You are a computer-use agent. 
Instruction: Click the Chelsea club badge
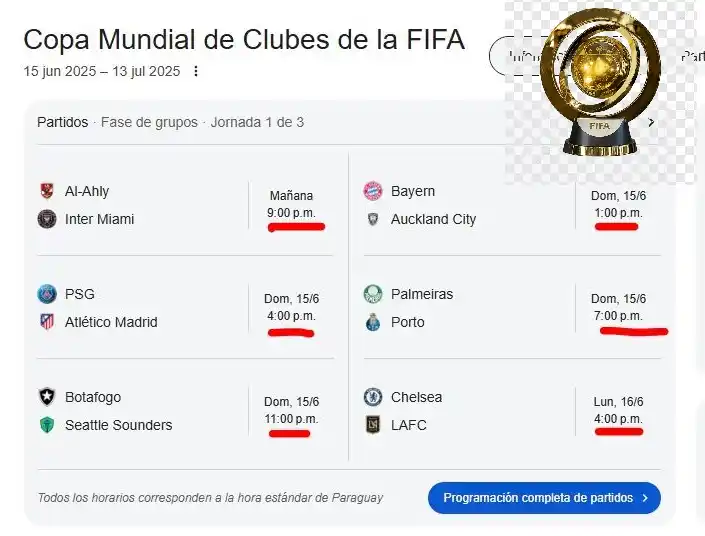(373, 397)
